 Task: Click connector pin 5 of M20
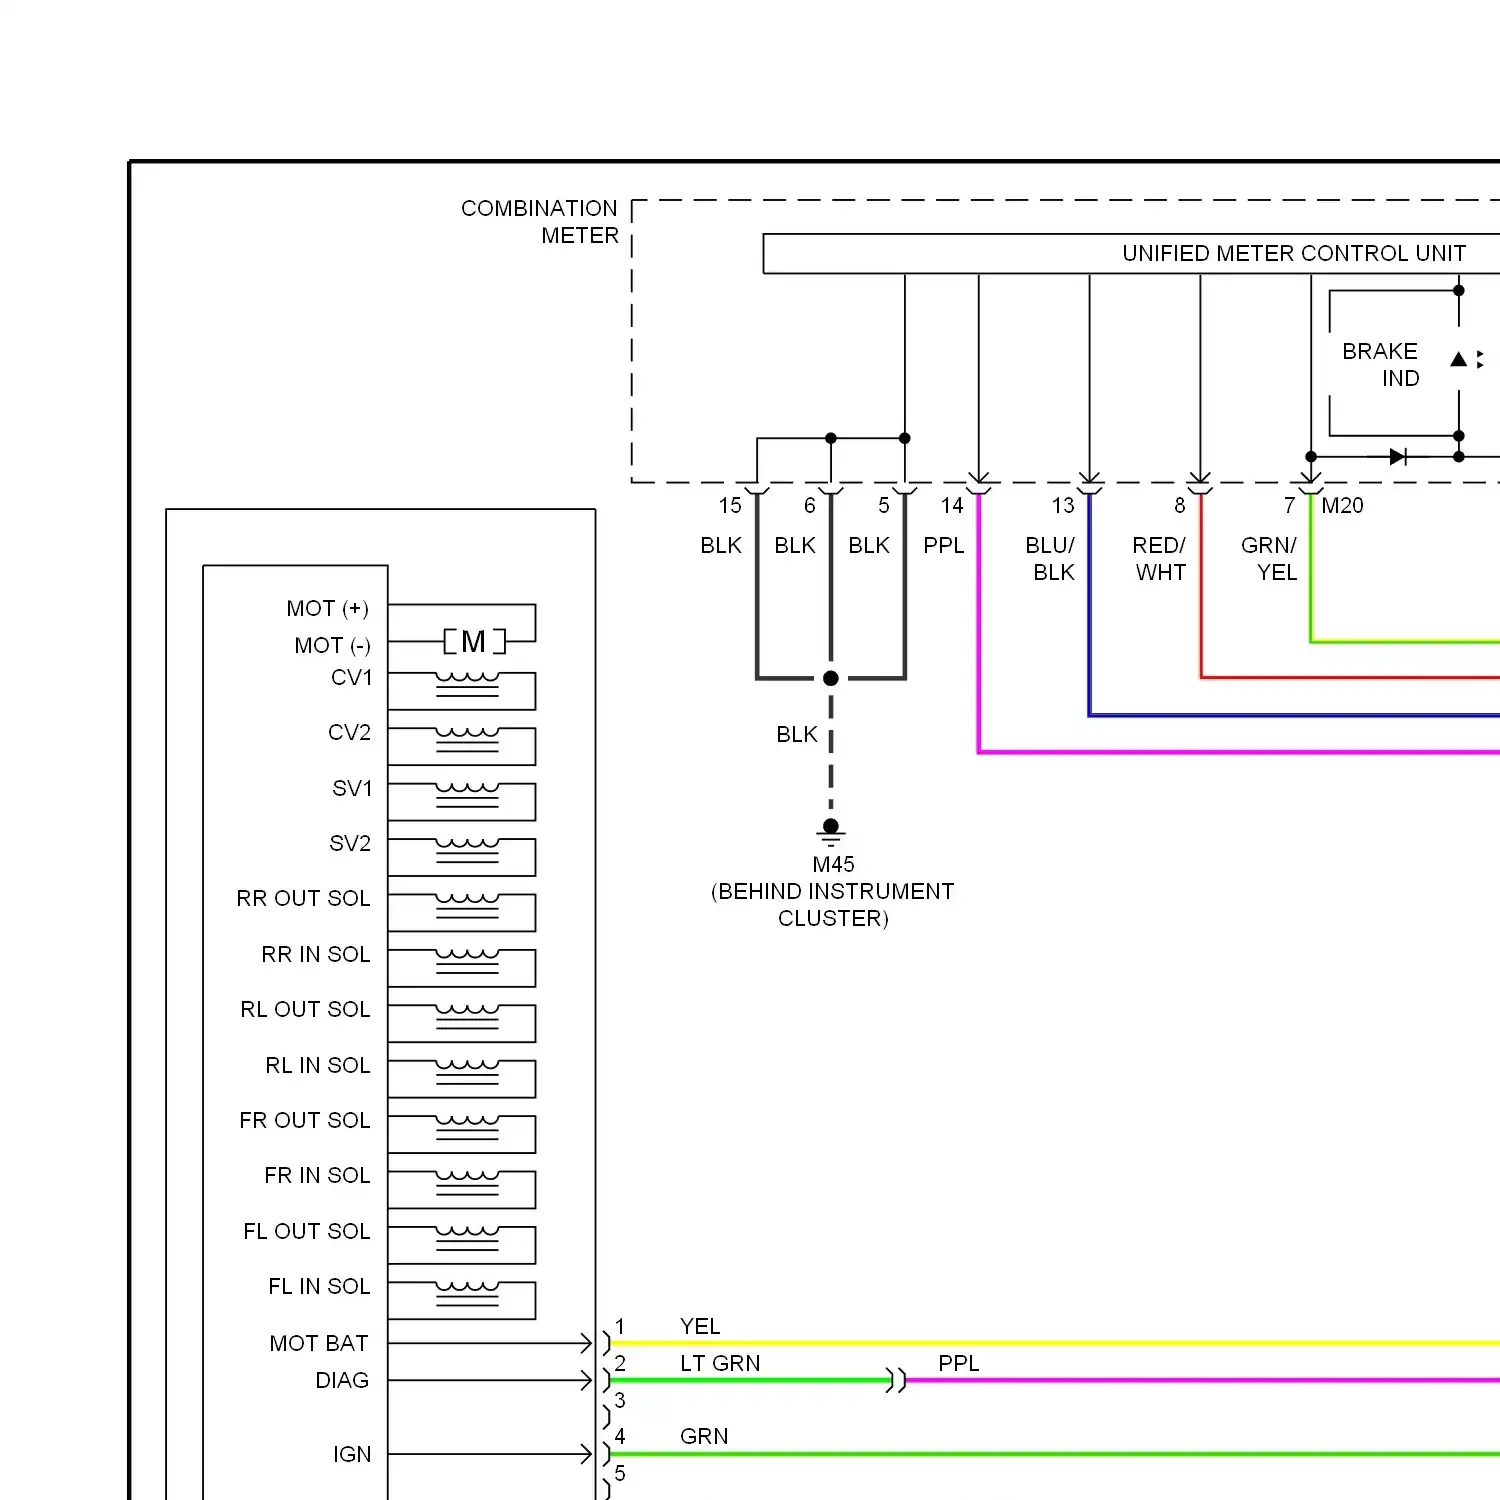[883, 506]
